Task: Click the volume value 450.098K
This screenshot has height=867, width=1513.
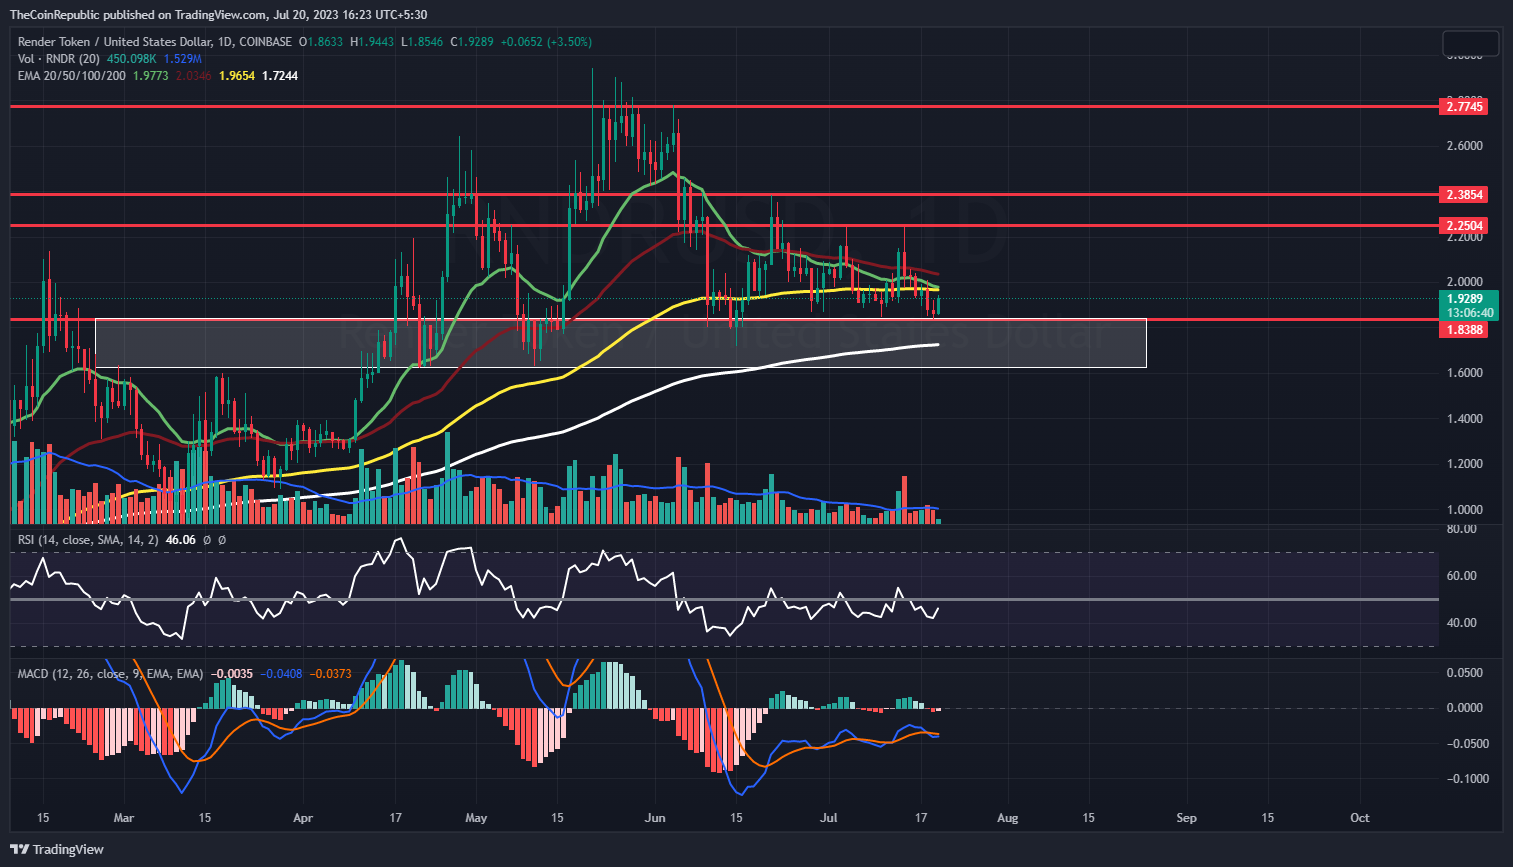Action: pos(132,59)
